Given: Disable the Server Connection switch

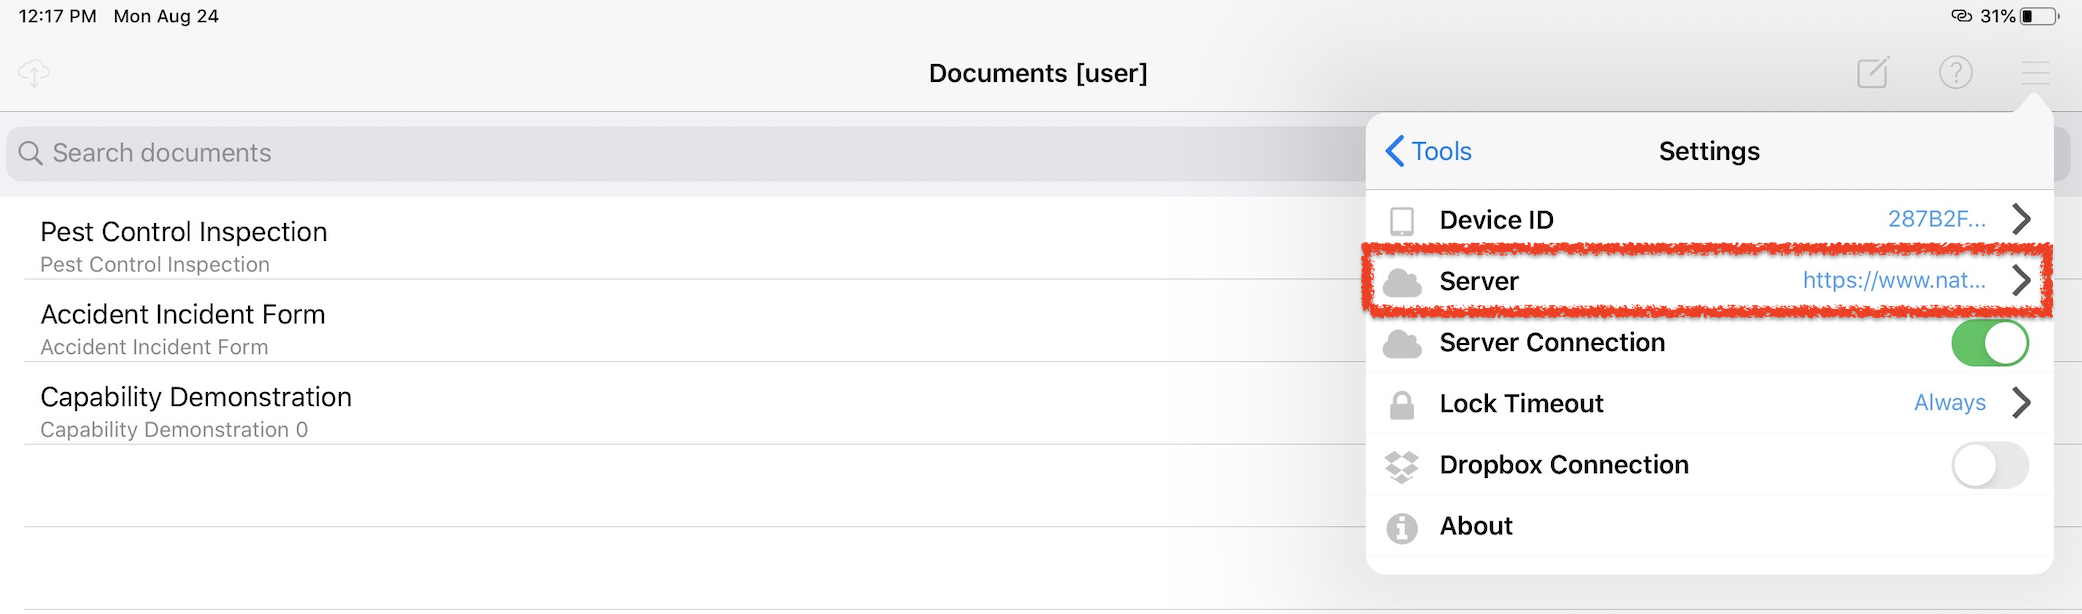Looking at the screenshot, I should 1990,343.
